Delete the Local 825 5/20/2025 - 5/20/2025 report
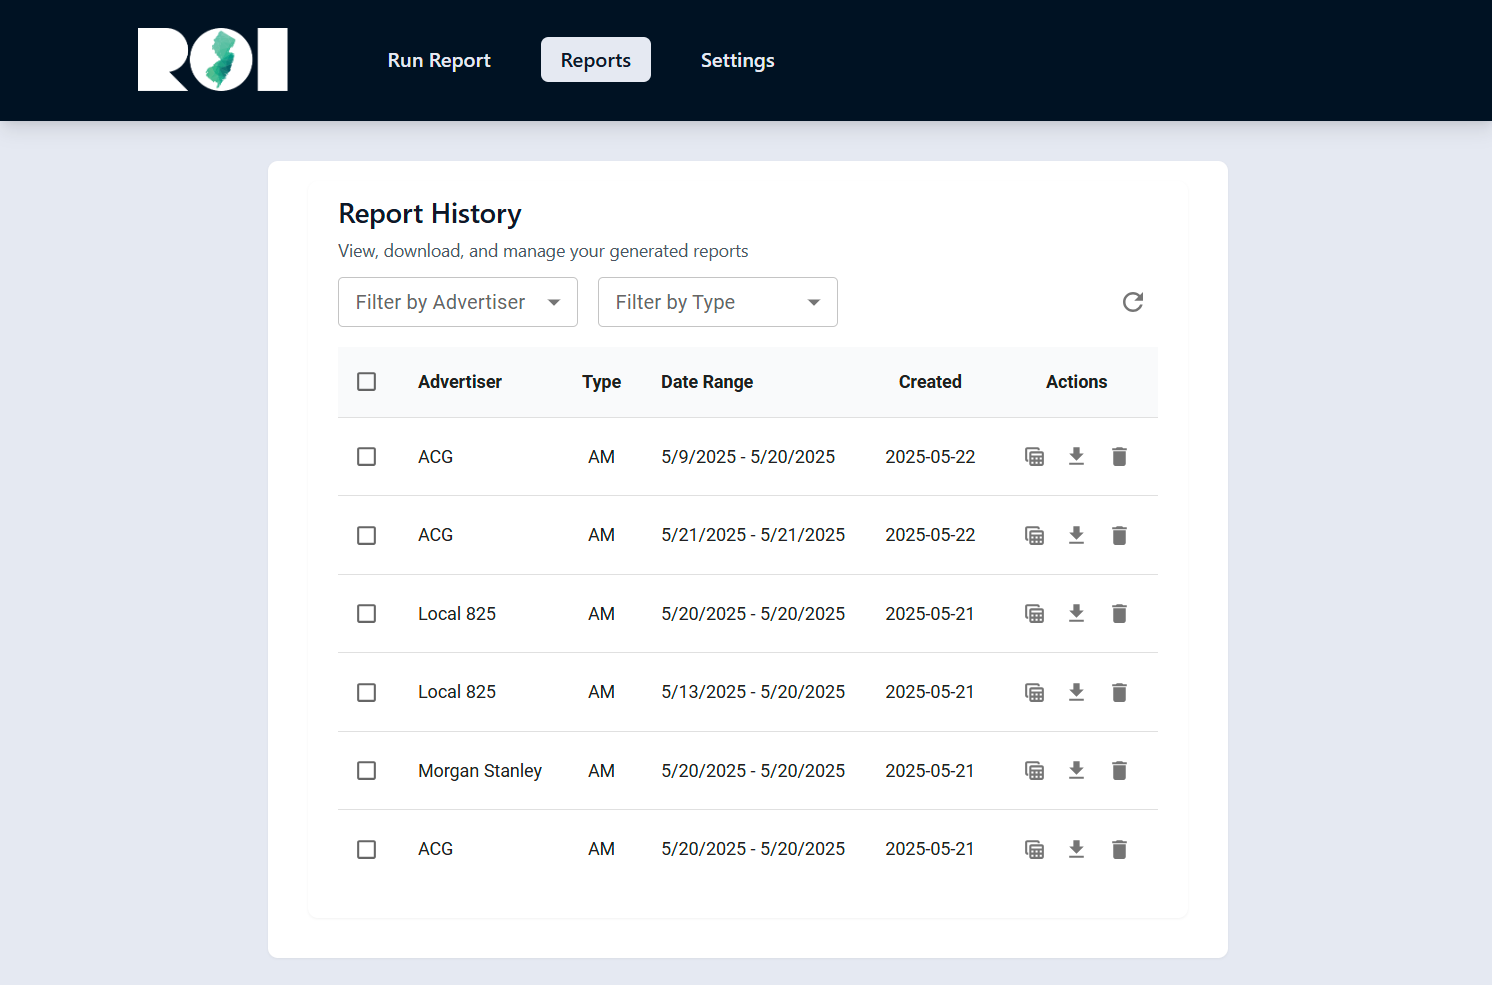 point(1119,613)
